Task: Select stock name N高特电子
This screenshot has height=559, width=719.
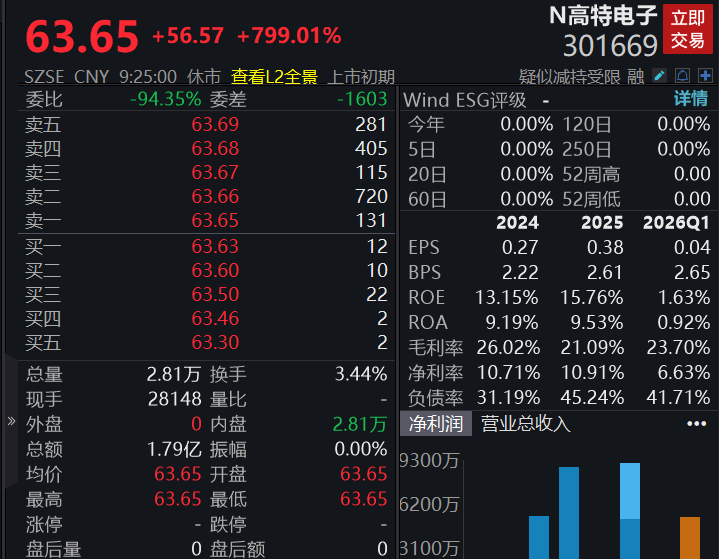Action: (x=603, y=16)
